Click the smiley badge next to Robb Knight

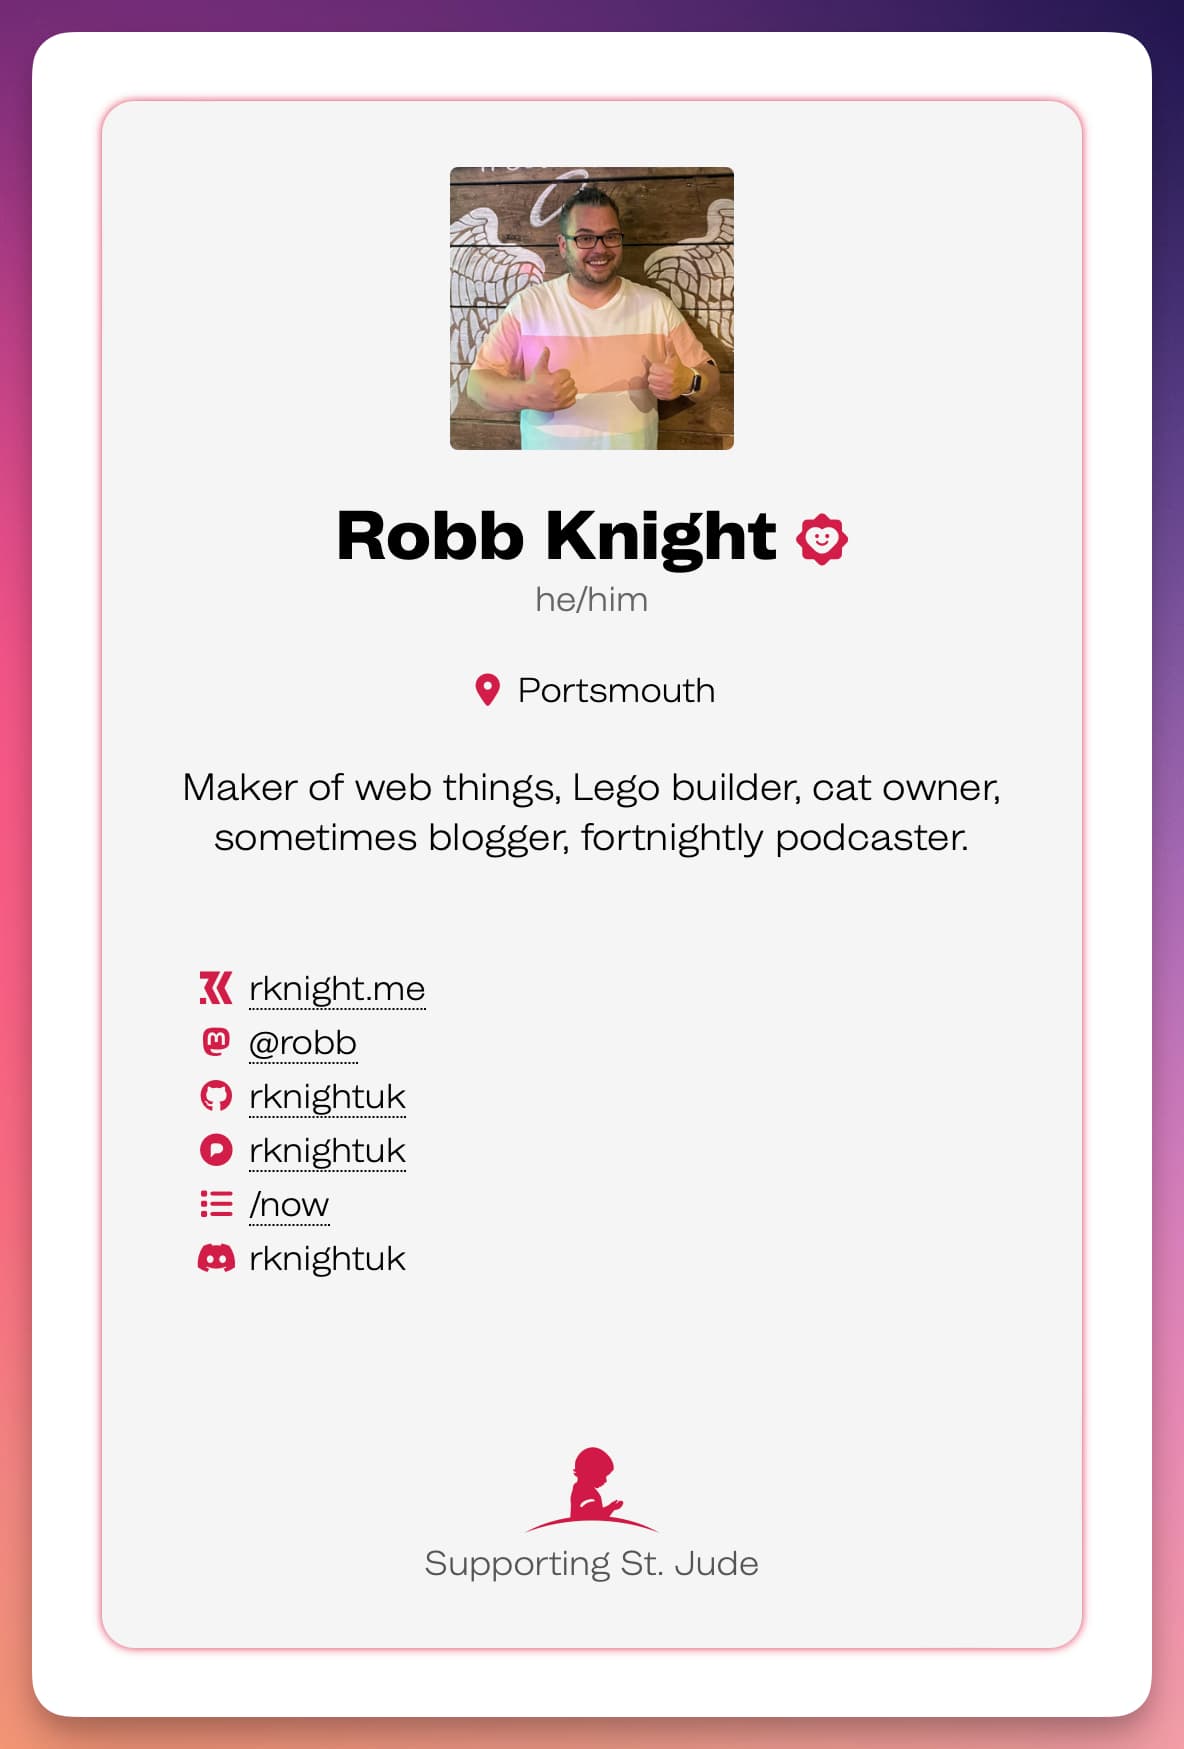pyautogui.click(x=822, y=539)
